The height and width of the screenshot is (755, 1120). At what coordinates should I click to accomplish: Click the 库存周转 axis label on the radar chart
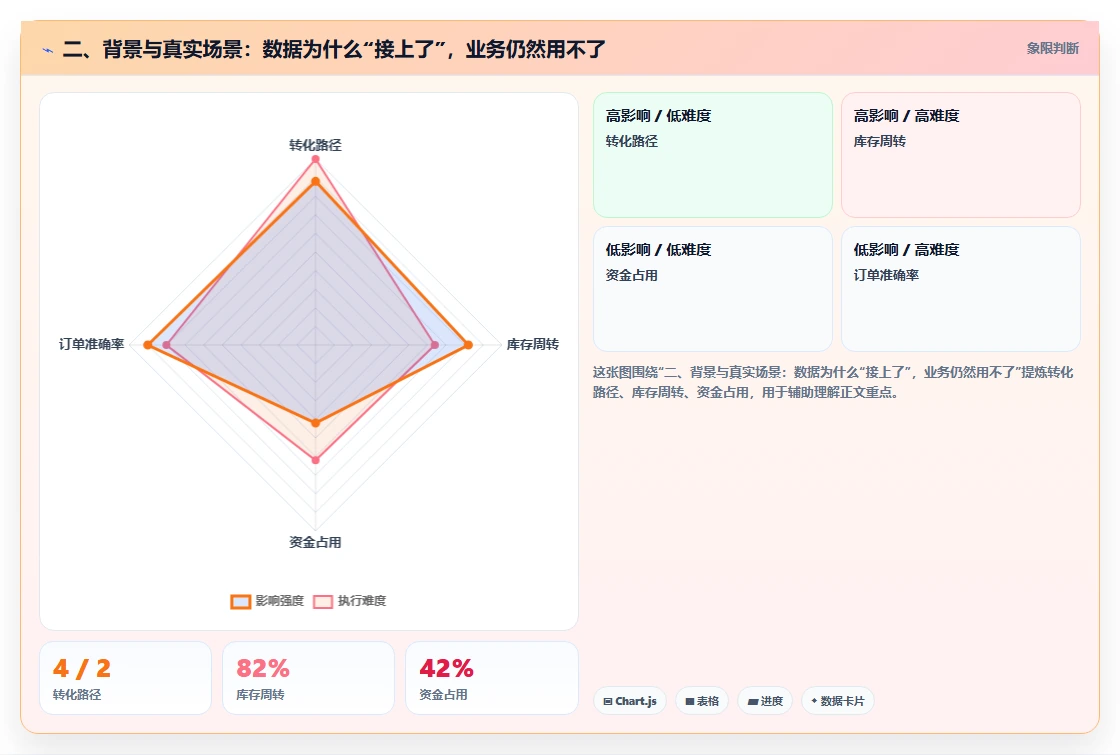533,344
